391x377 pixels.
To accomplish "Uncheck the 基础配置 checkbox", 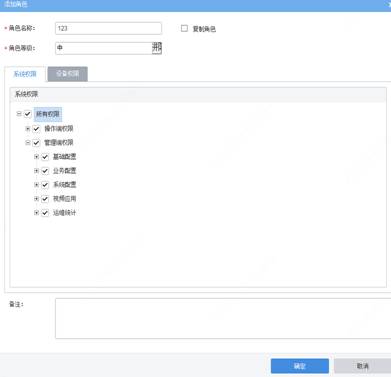I will click(x=45, y=157).
